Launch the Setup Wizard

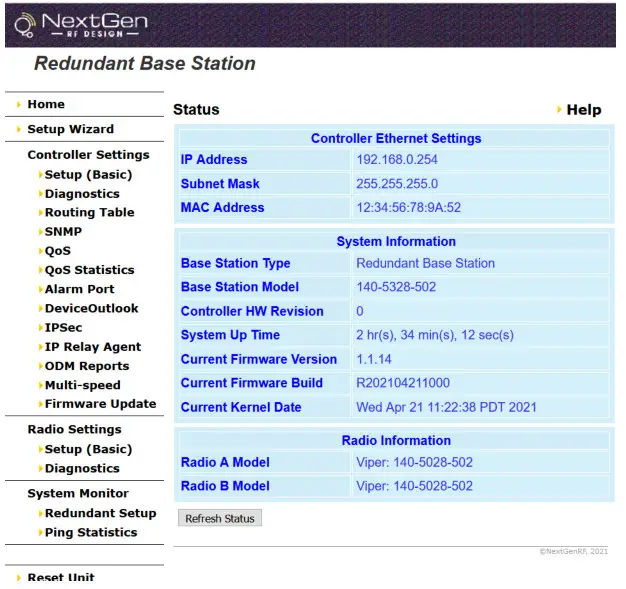pos(70,129)
